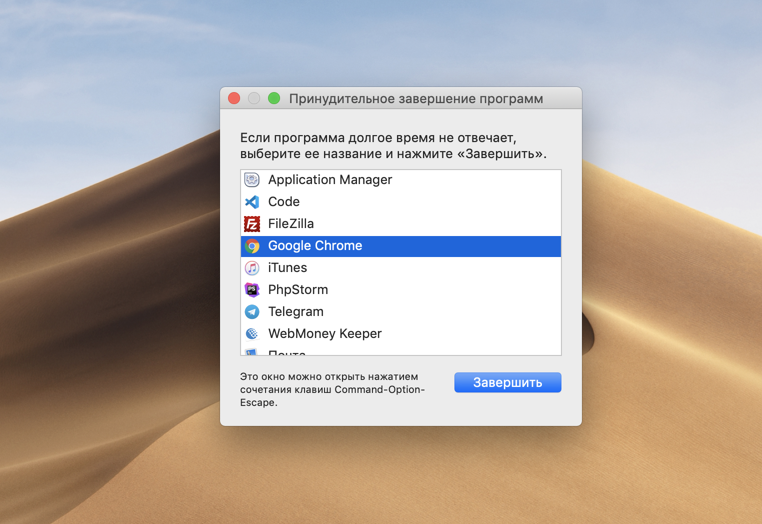Image resolution: width=762 pixels, height=524 pixels.
Task: Select the Google Chrome entry text
Action: click(315, 245)
